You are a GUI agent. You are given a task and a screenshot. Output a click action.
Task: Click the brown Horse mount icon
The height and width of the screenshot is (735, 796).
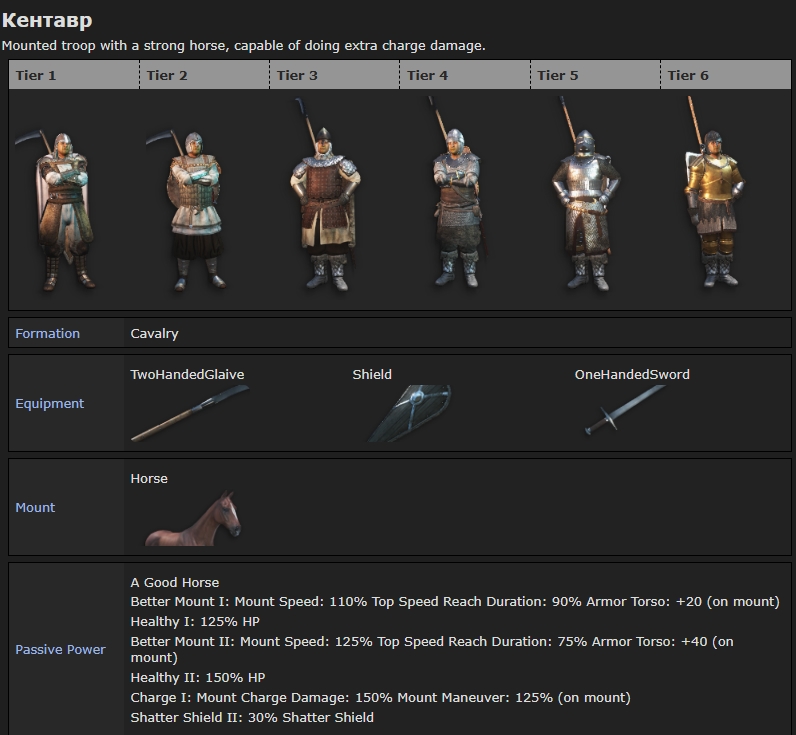tap(193, 518)
